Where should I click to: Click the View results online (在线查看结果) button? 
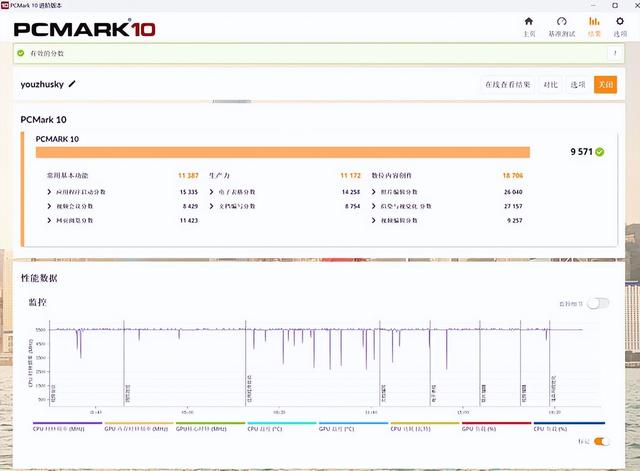tap(507, 84)
